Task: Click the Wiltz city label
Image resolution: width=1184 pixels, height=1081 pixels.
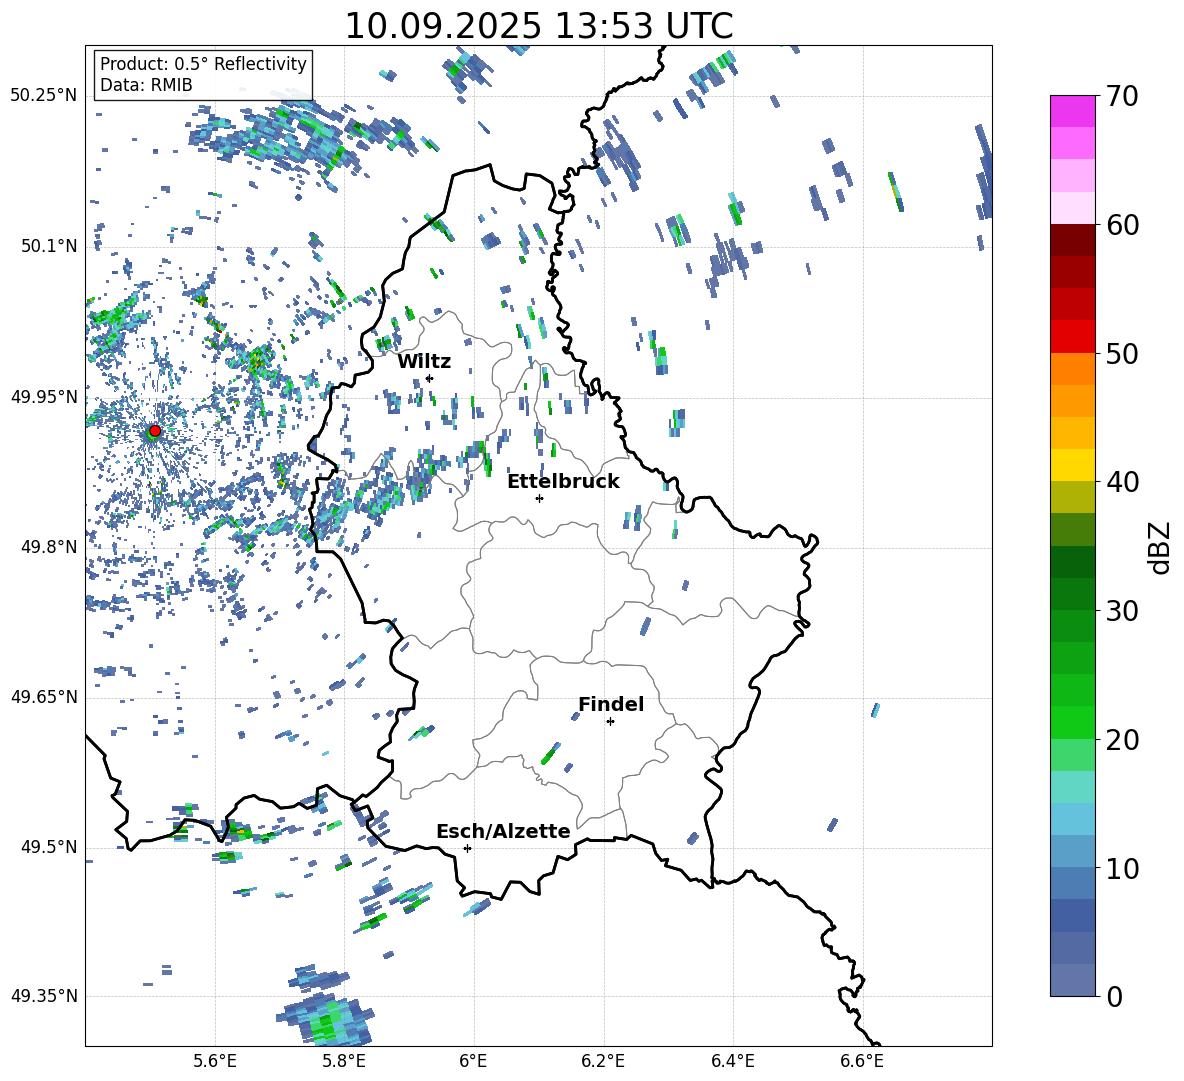Action: coord(424,362)
